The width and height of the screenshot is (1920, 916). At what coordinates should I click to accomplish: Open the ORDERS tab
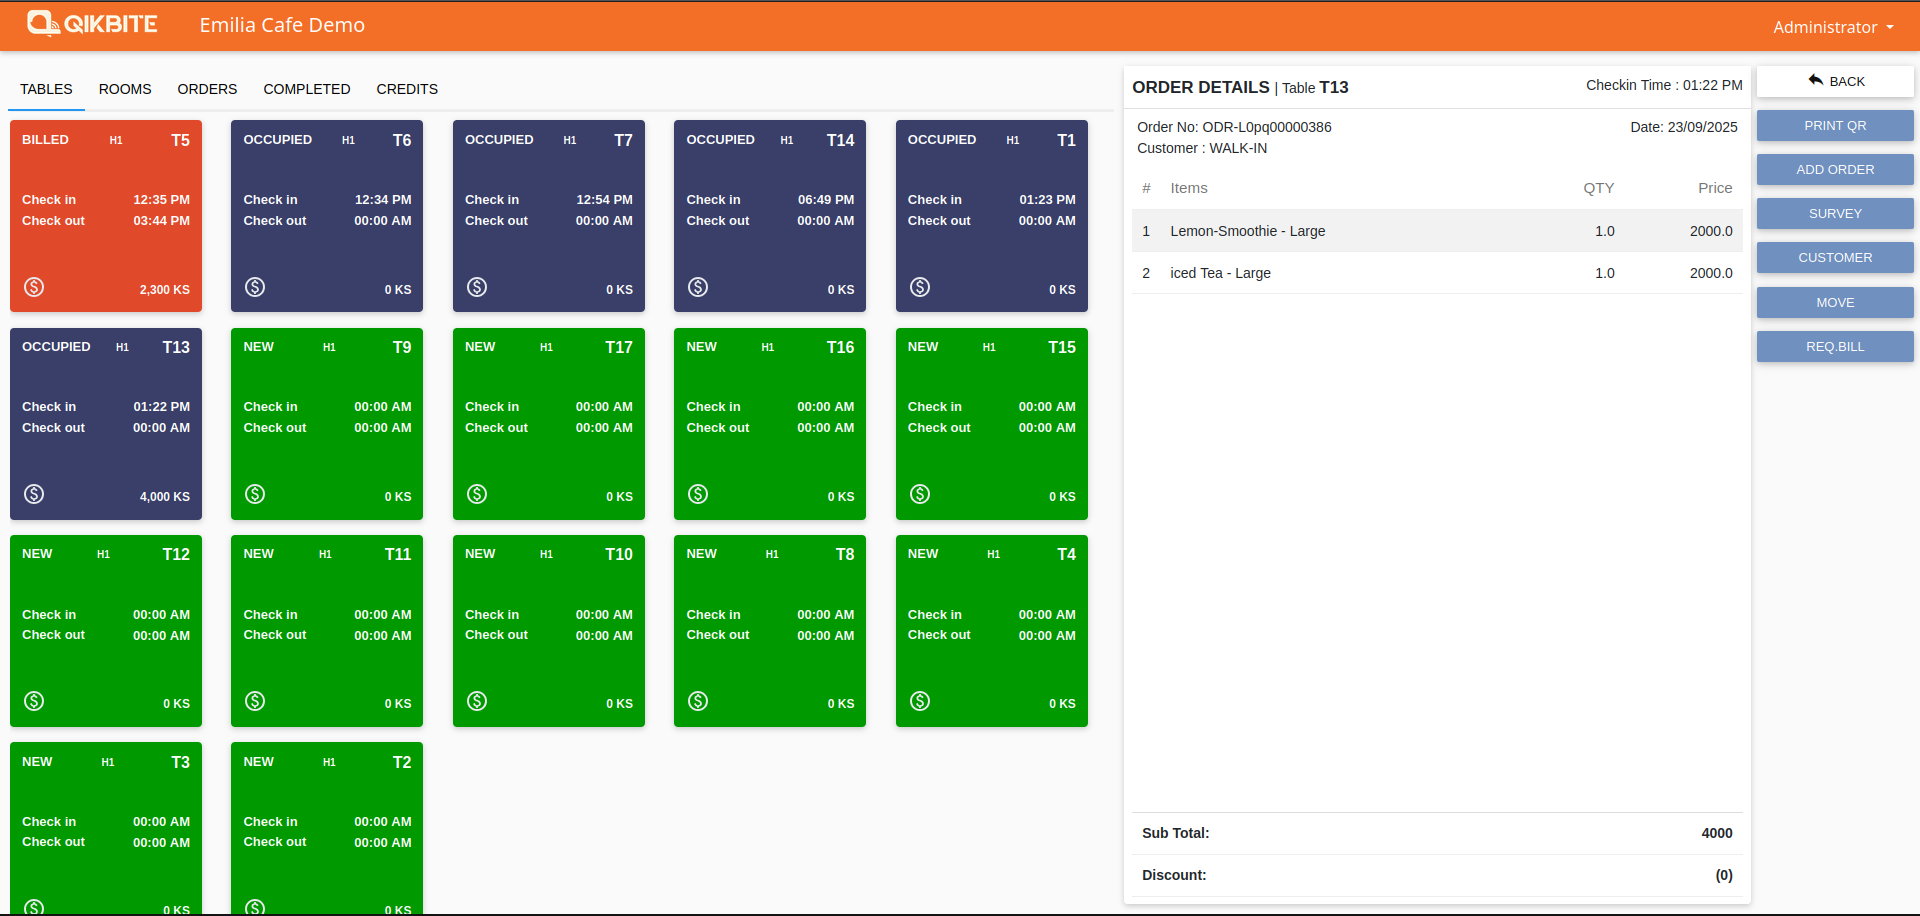click(207, 89)
